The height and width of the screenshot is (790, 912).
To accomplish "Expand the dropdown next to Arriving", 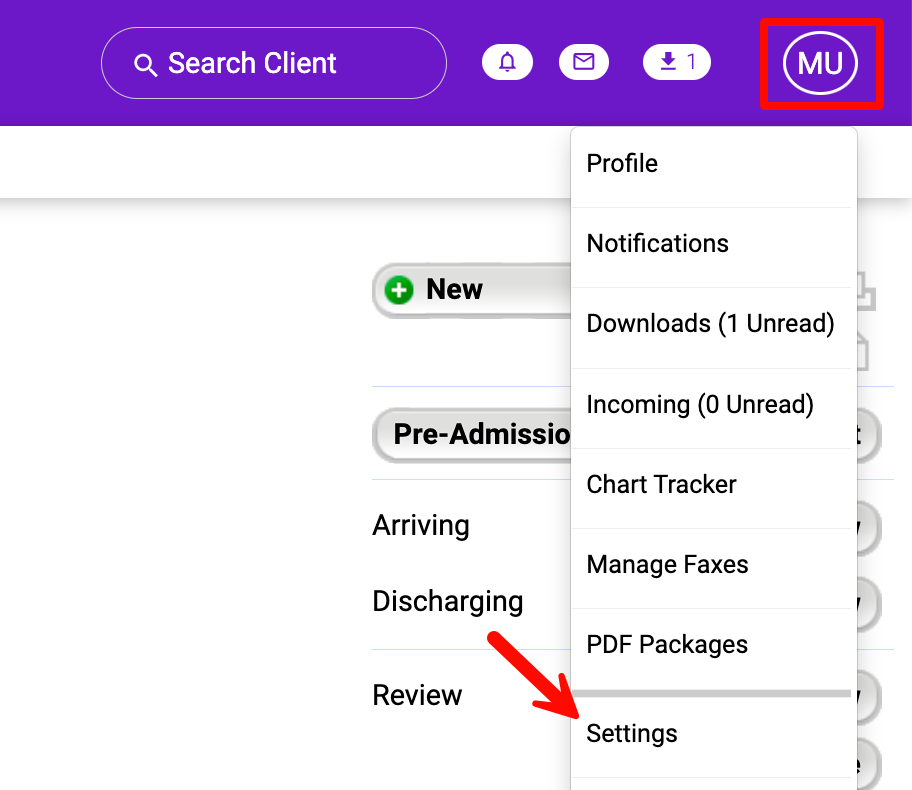I will point(858,525).
